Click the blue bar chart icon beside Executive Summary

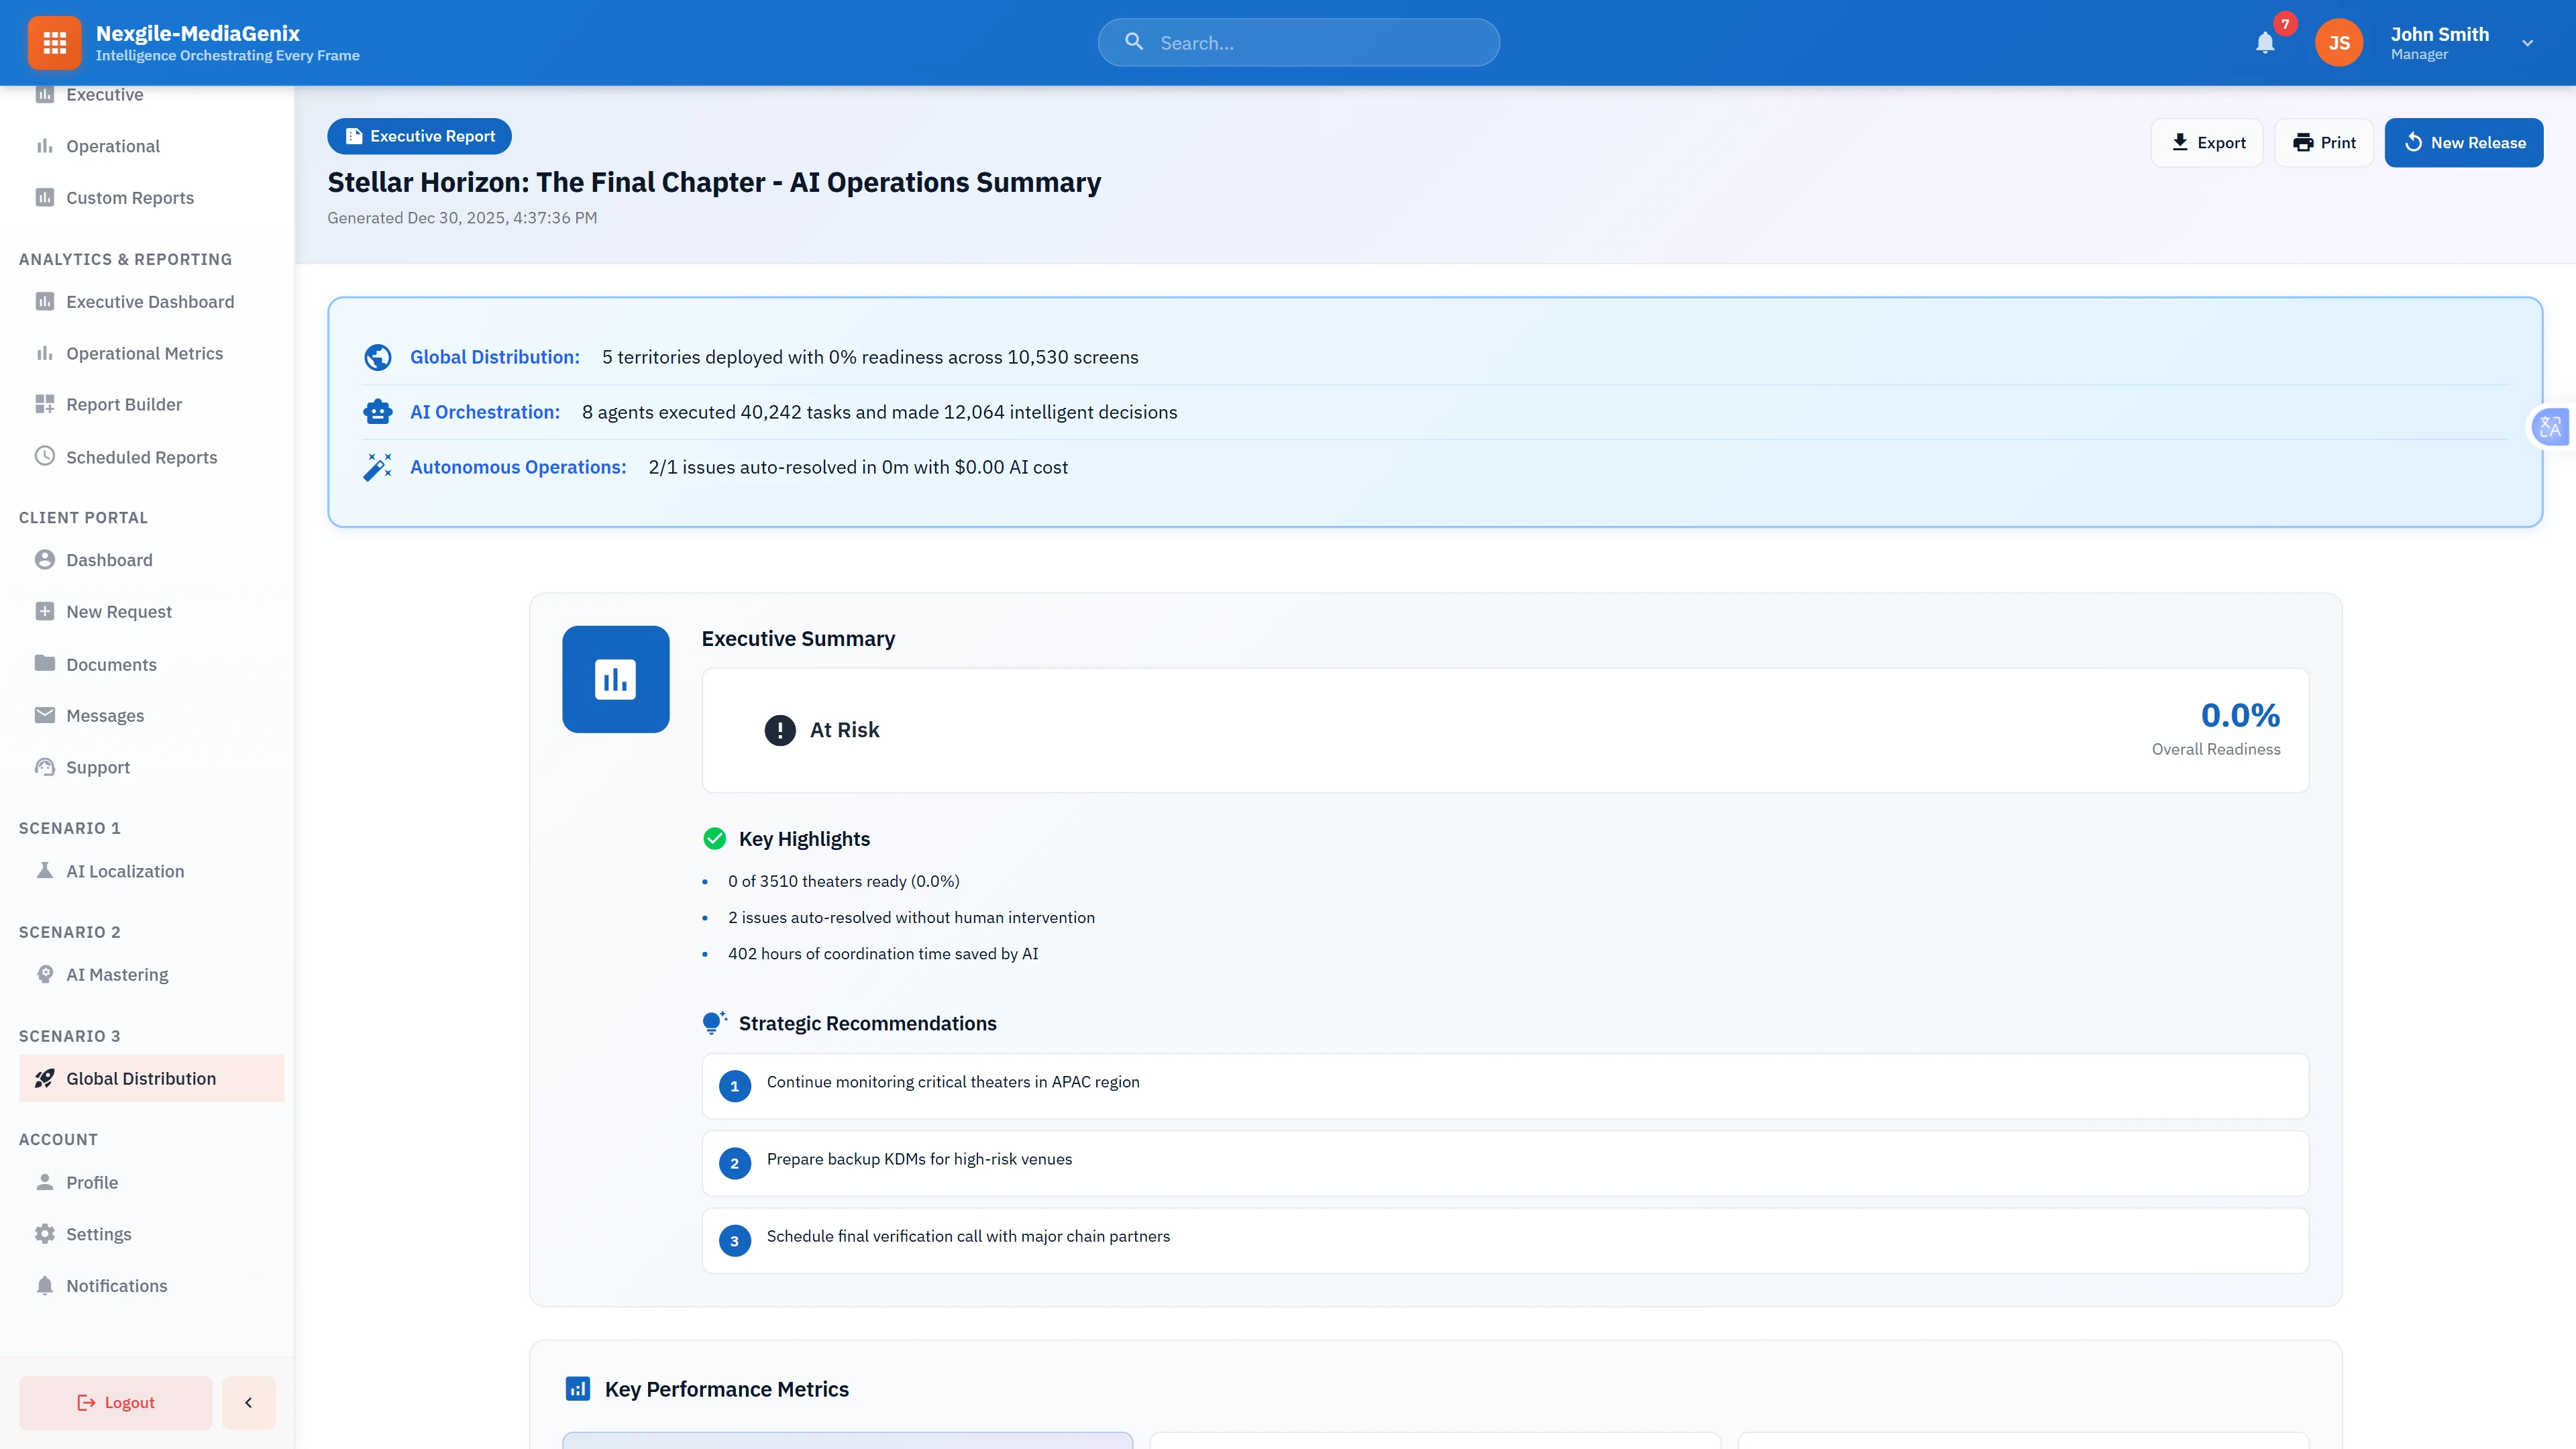point(615,679)
